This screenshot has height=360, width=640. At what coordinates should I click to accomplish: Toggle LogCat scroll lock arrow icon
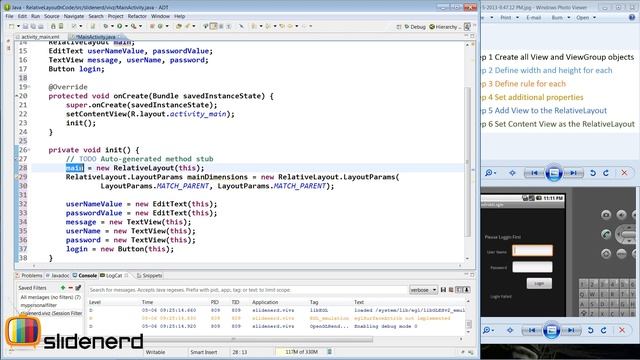pyautogui.click(x=467, y=290)
